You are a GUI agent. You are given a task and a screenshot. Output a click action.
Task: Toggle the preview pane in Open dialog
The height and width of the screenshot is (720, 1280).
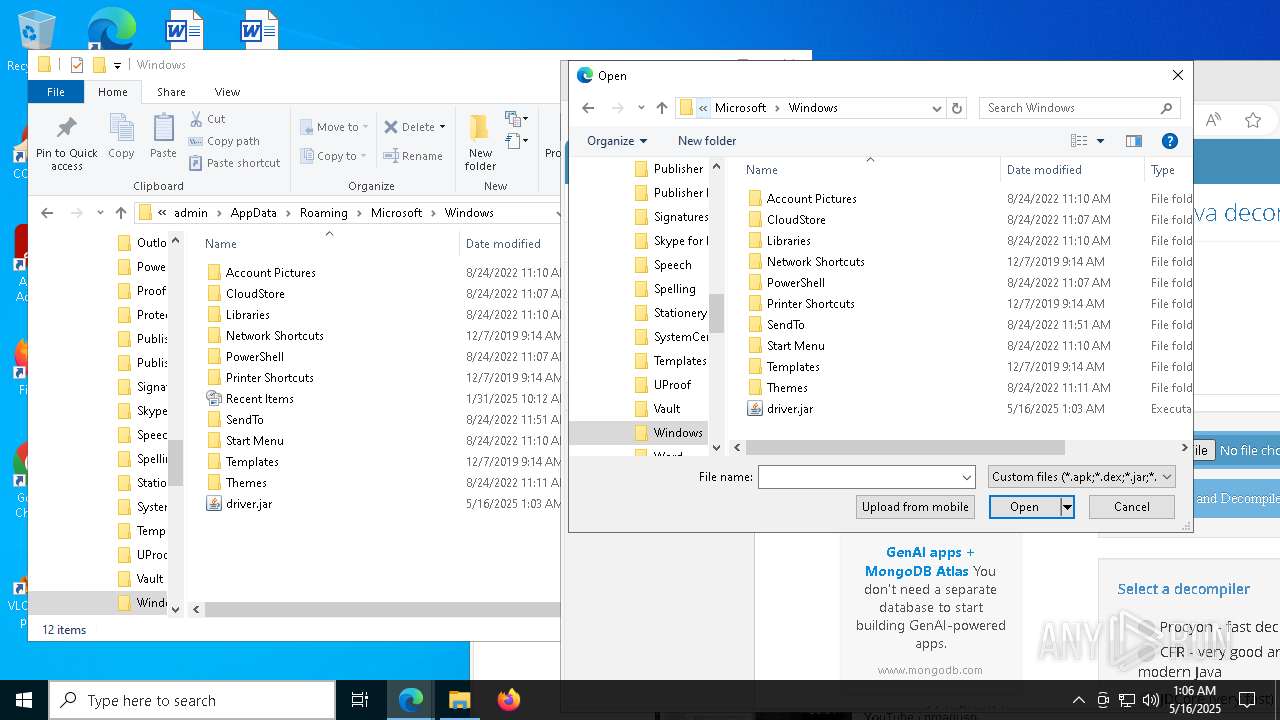tap(1133, 141)
